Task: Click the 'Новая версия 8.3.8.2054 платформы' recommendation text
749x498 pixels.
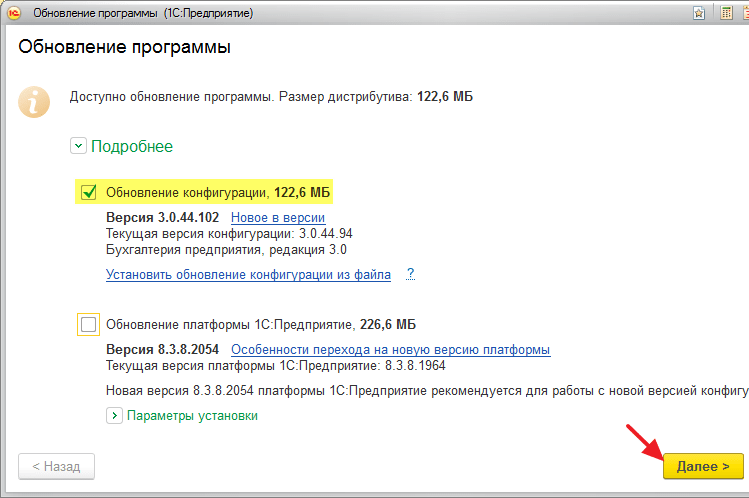Action: 427,391
